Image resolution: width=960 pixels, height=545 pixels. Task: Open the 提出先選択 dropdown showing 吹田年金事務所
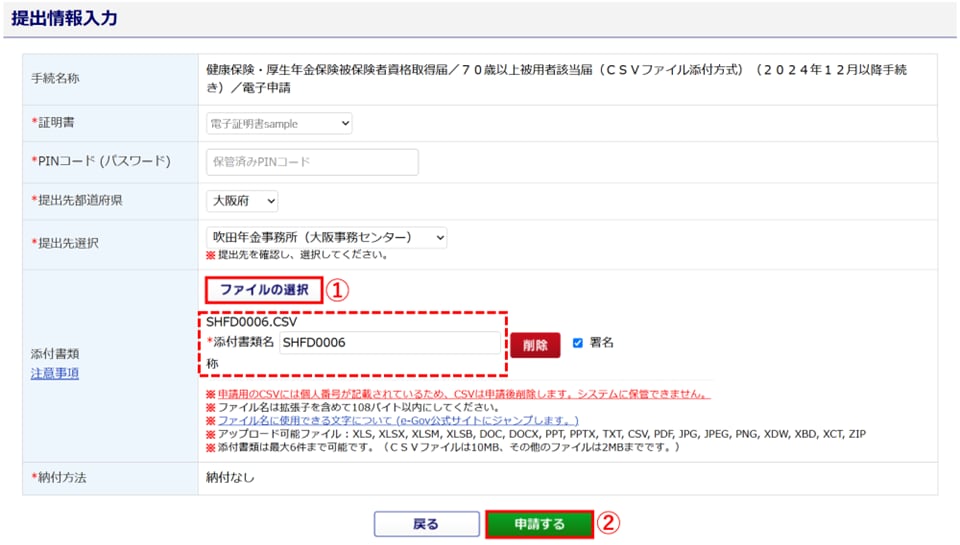pyautogui.click(x=325, y=238)
